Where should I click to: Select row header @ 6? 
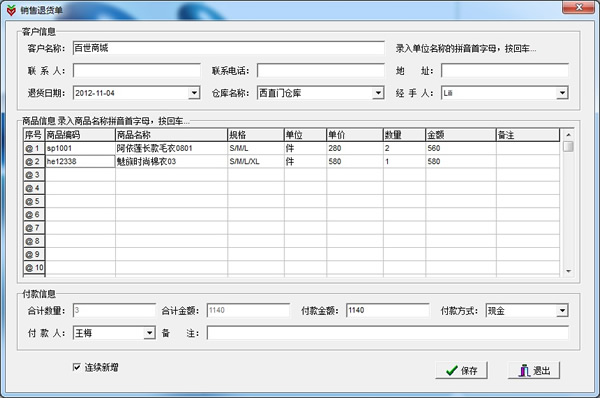[x=34, y=214]
